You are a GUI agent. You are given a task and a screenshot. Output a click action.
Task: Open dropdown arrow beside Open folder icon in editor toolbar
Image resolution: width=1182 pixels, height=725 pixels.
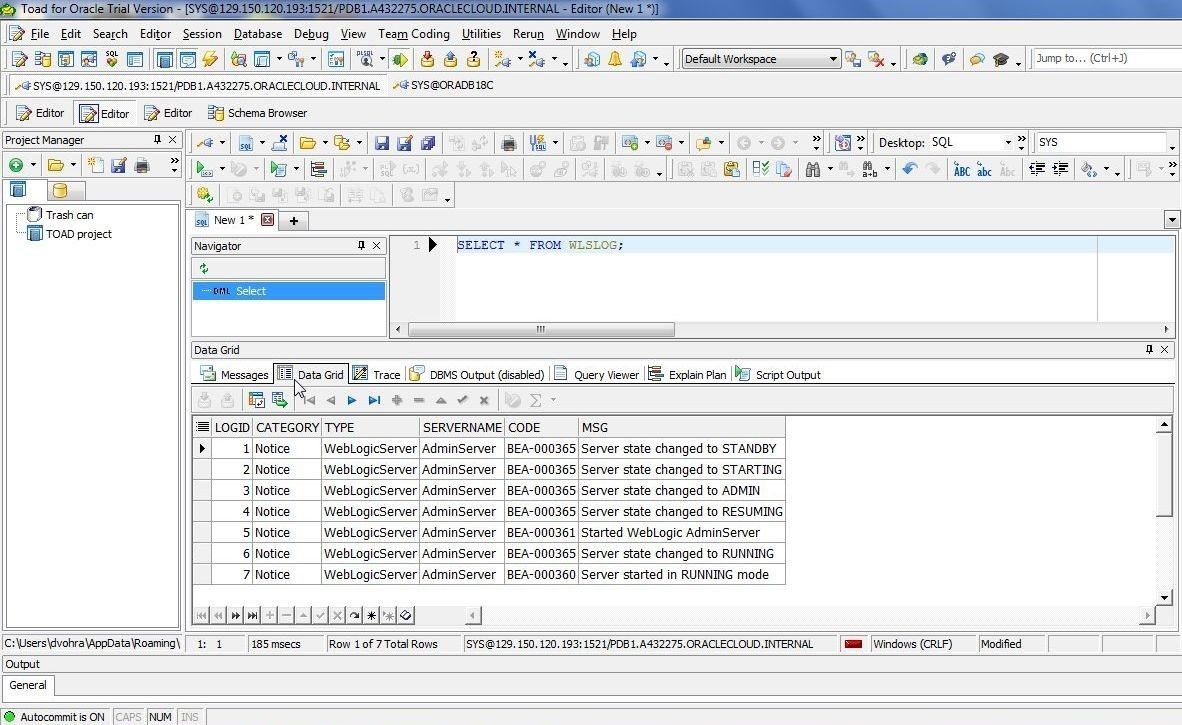(x=325, y=142)
